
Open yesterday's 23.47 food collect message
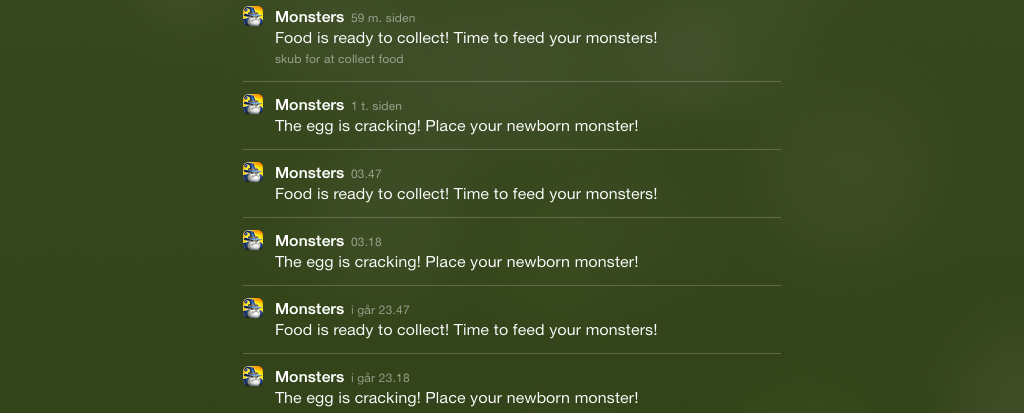(x=466, y=330)
